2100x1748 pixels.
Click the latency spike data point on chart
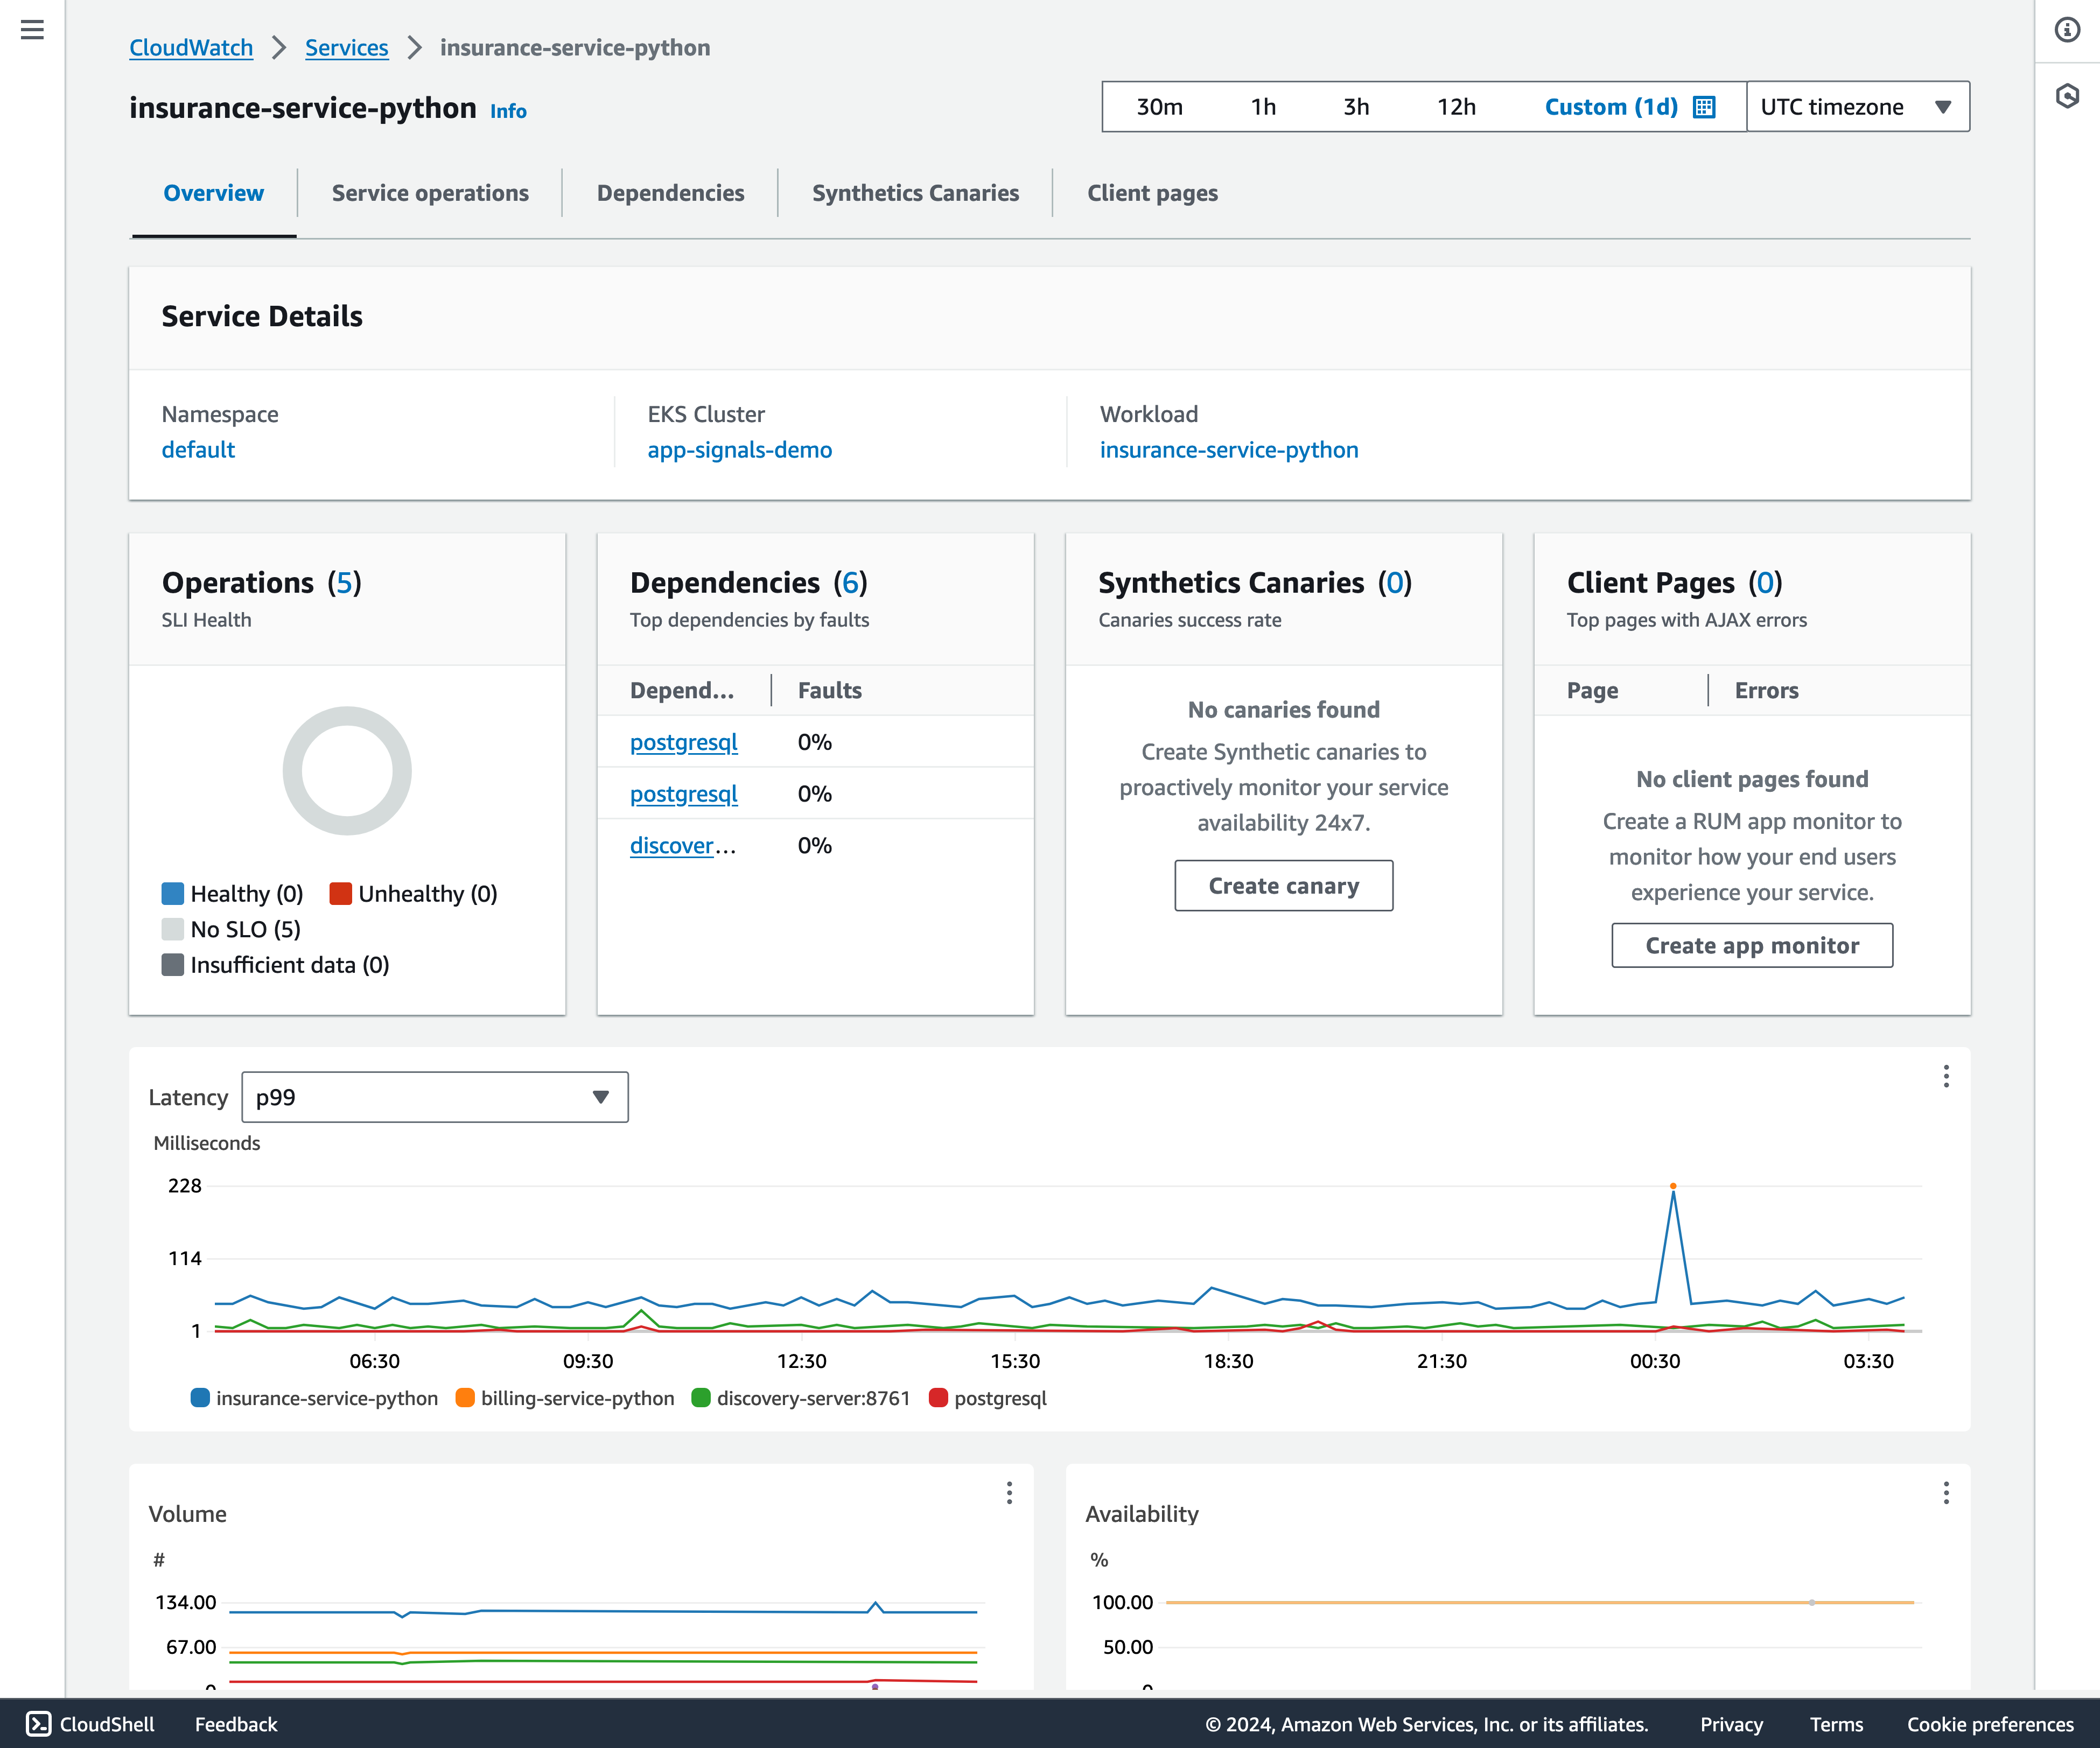[1672, 1187]
